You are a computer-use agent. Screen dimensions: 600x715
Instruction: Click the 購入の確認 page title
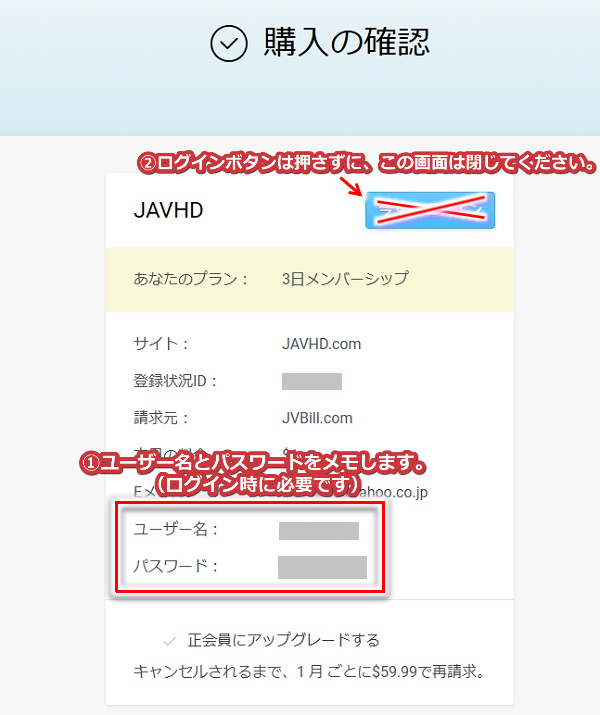pyautogui.click(x=347, y=42)
